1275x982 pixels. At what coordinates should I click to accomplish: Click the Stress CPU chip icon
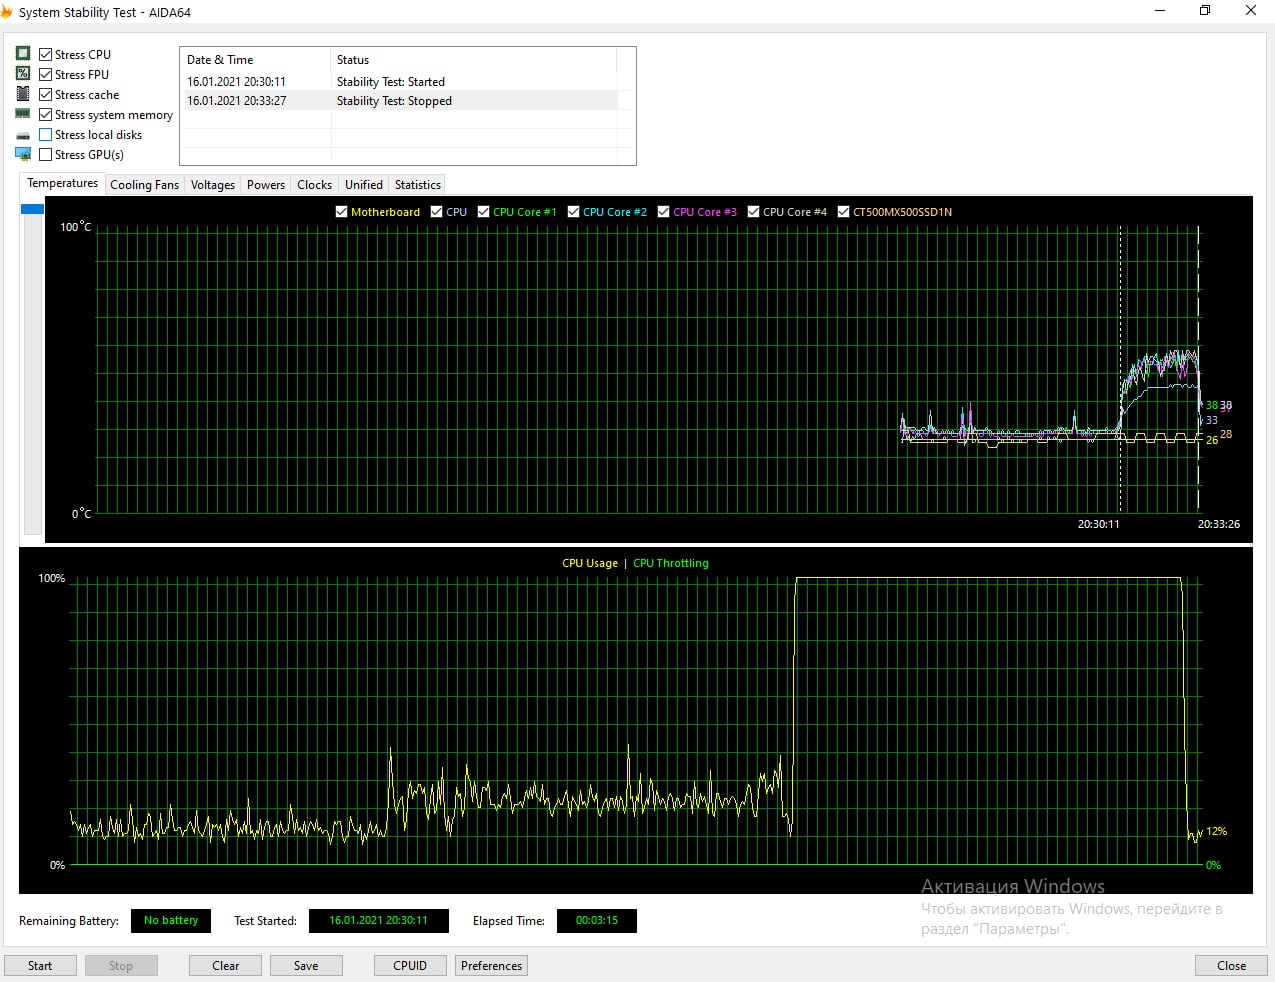(x=23, y=54)
